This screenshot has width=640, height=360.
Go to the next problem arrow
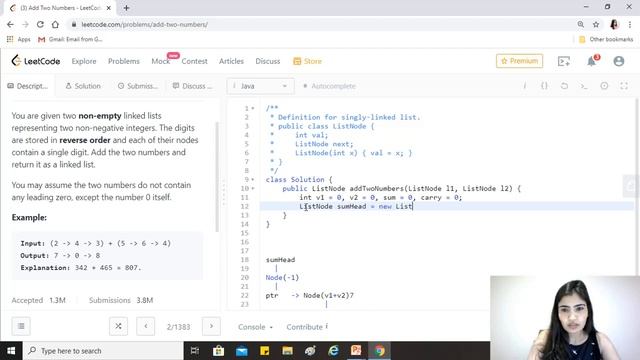[211, 326]
